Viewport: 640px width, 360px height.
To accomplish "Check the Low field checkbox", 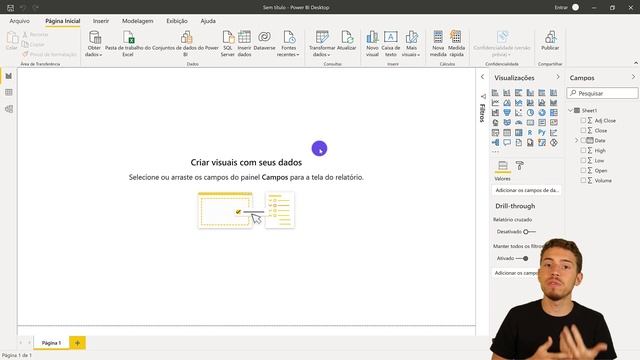I will 583,160.
